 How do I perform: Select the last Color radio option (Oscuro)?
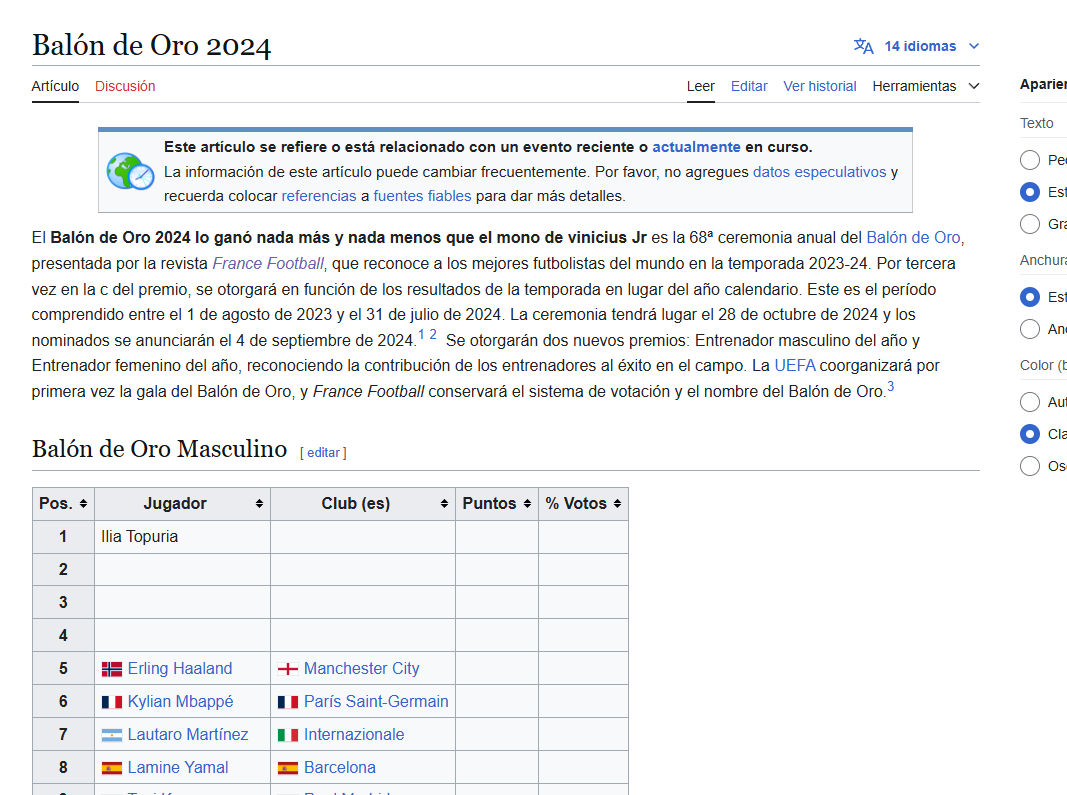pyautogui.click(x=1030, y=466)
